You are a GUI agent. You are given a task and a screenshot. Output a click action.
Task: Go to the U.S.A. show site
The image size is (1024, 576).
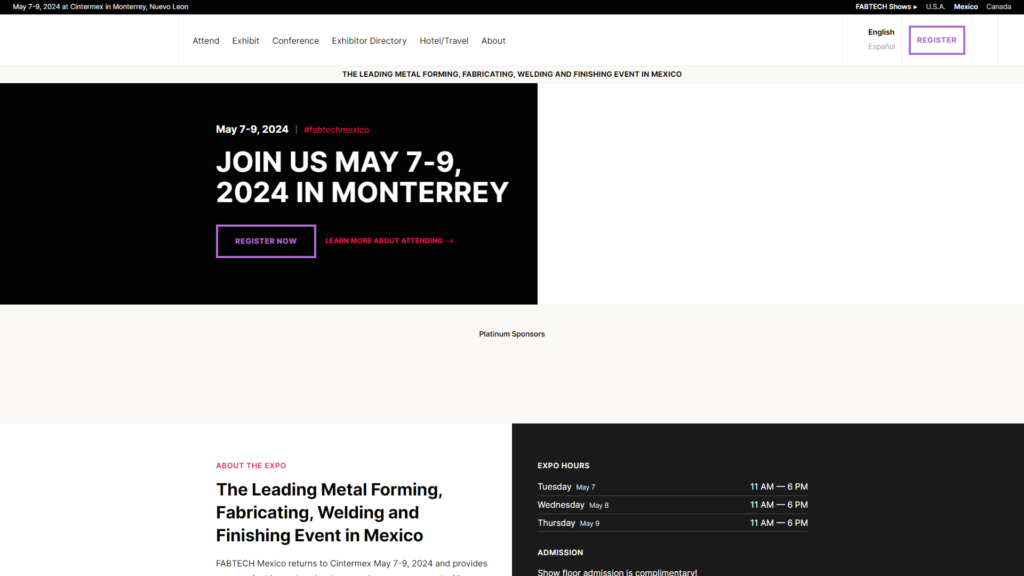(x=935, y=7)
